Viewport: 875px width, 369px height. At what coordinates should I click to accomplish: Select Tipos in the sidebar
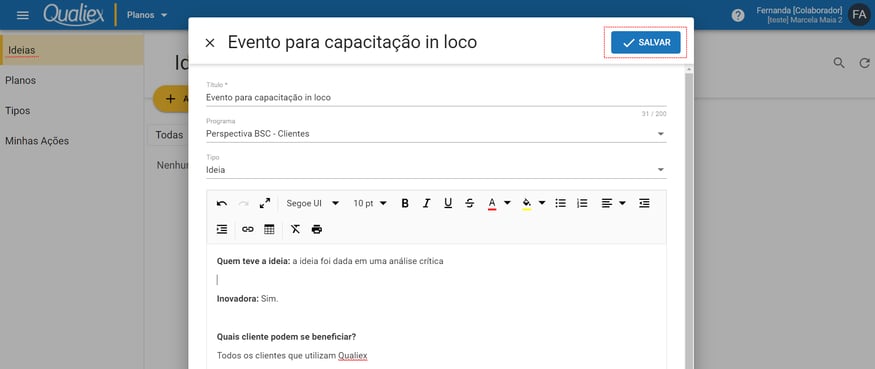point(72,111)
